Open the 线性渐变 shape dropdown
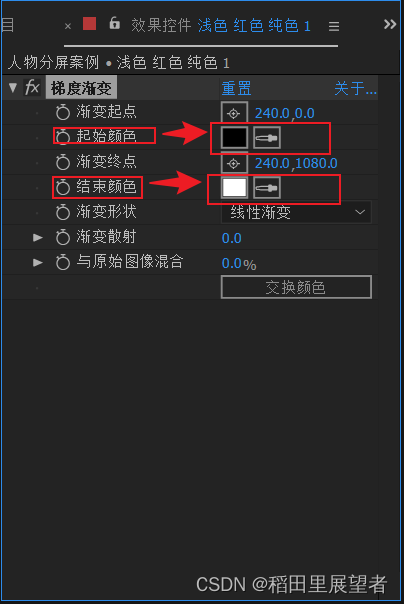The width and height of the screenshot is (404, 604). 296,212
